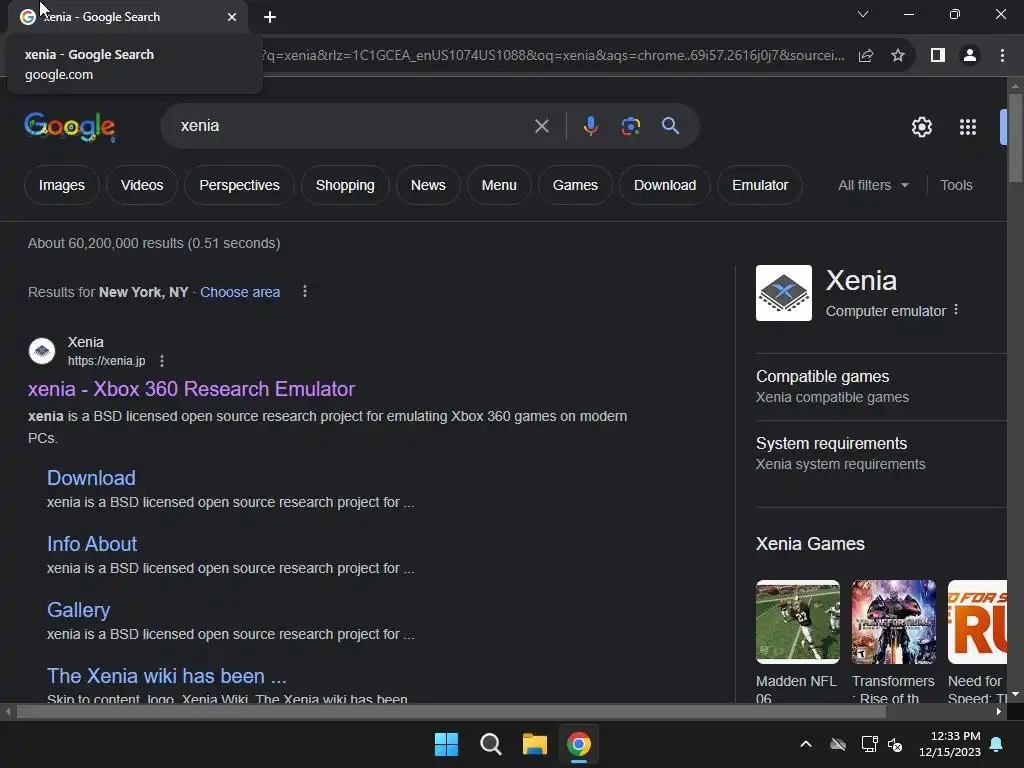Image resolution: width=1024 pixels, height=768 pixels.
Task: Click Chrome icon in taskbar
Action: pos(579,744)
